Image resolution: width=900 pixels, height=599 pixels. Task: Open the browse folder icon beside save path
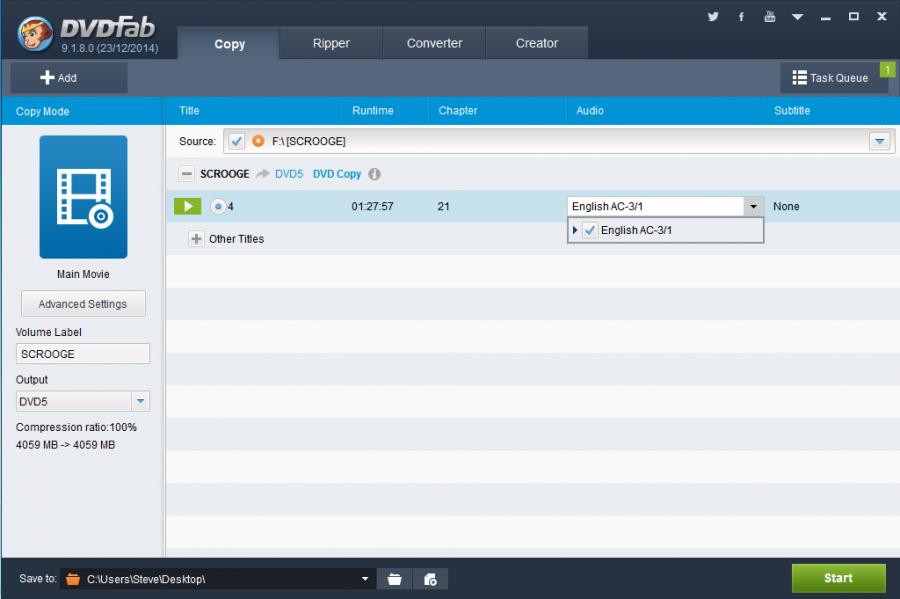tap(394, 578)
